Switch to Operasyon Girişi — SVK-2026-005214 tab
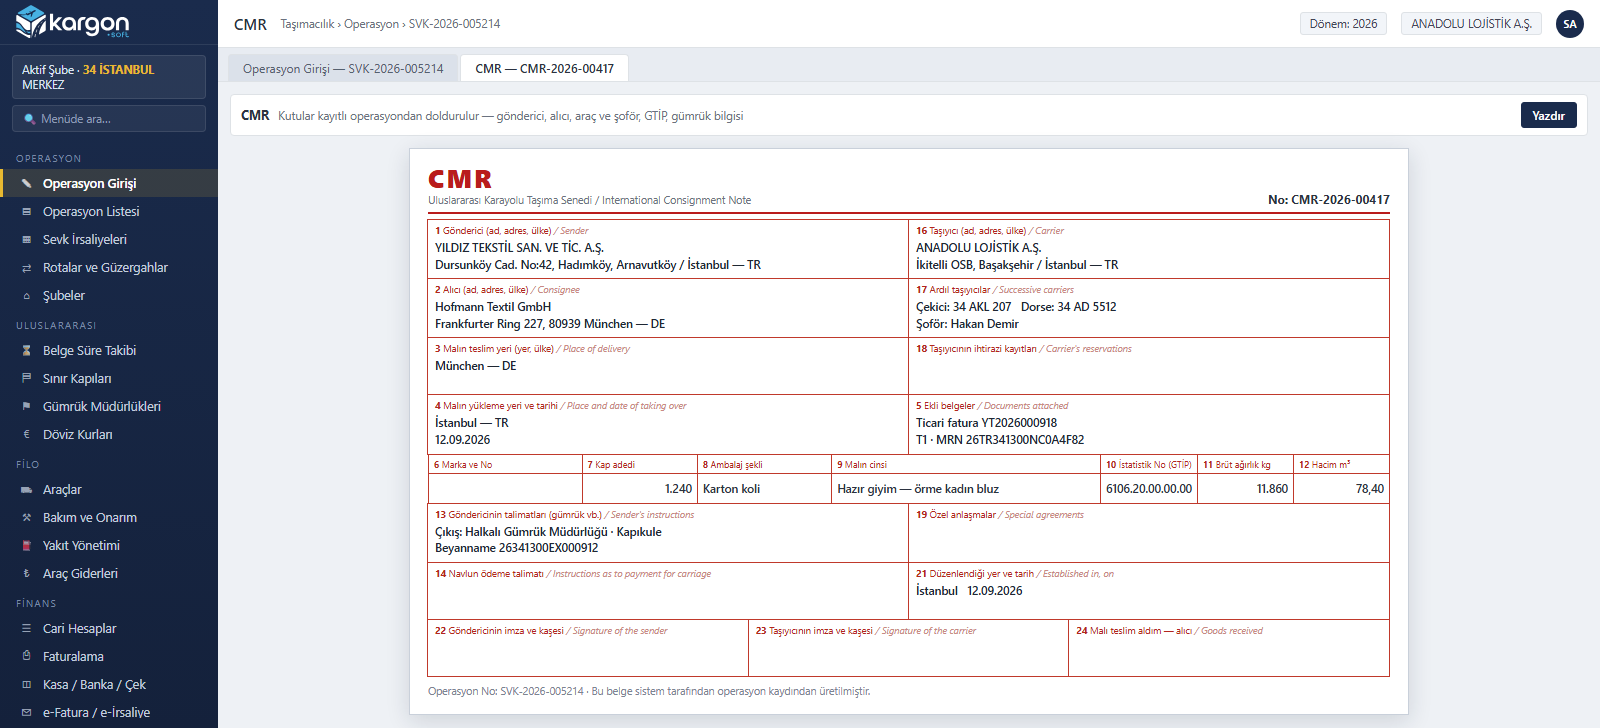1600x728 pixels. [x=343, y=68]
